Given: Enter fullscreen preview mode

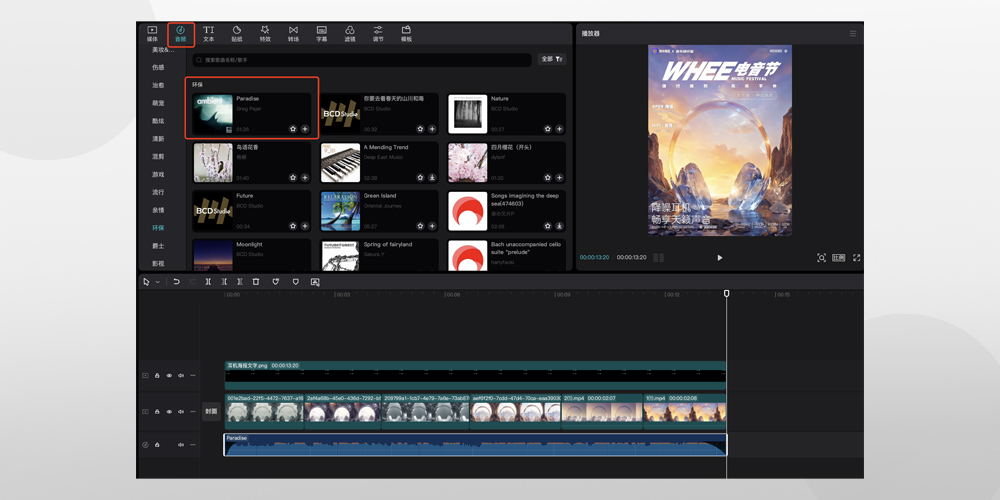Looking at the screenshot, I should coord(857,258).
